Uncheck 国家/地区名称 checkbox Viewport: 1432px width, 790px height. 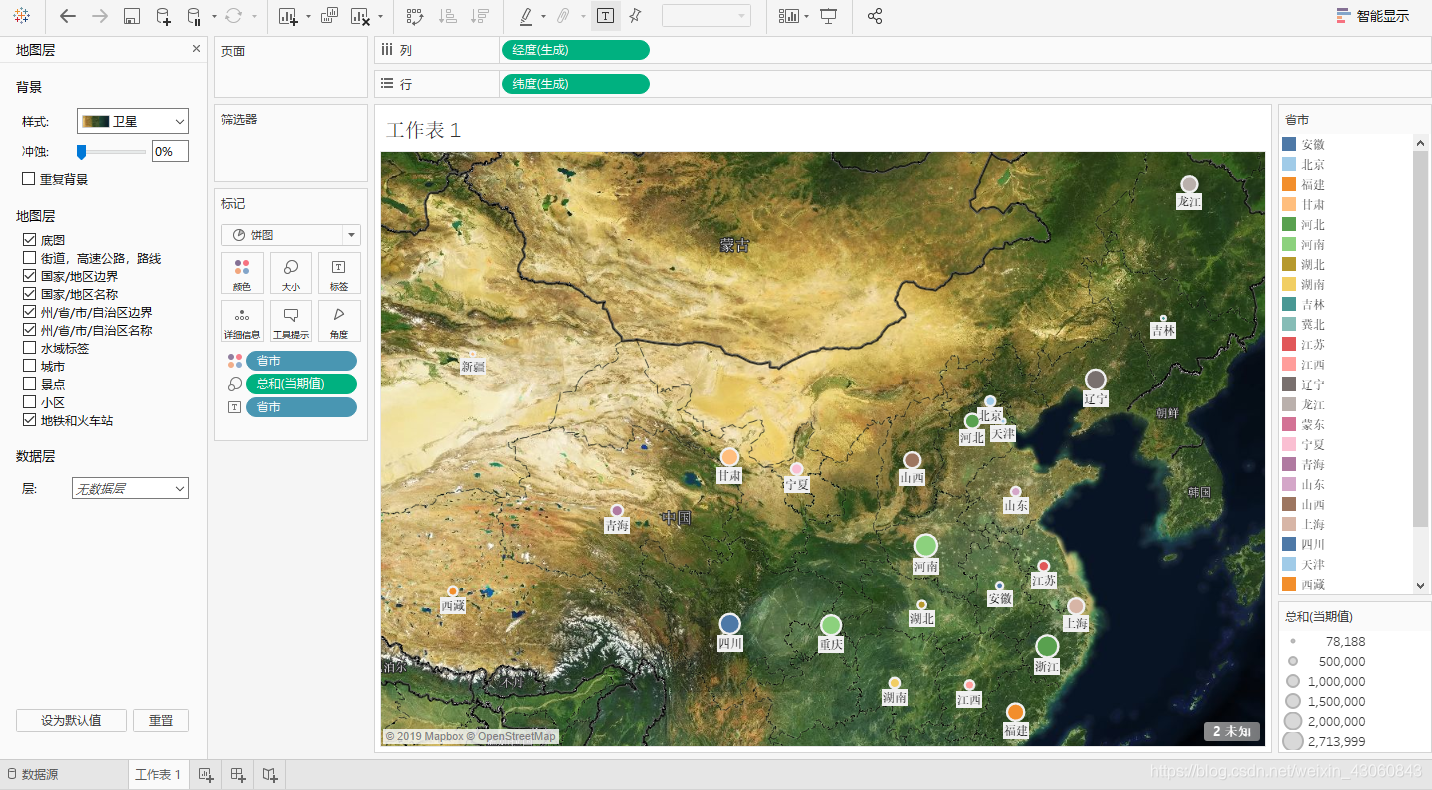click(29, 294)
